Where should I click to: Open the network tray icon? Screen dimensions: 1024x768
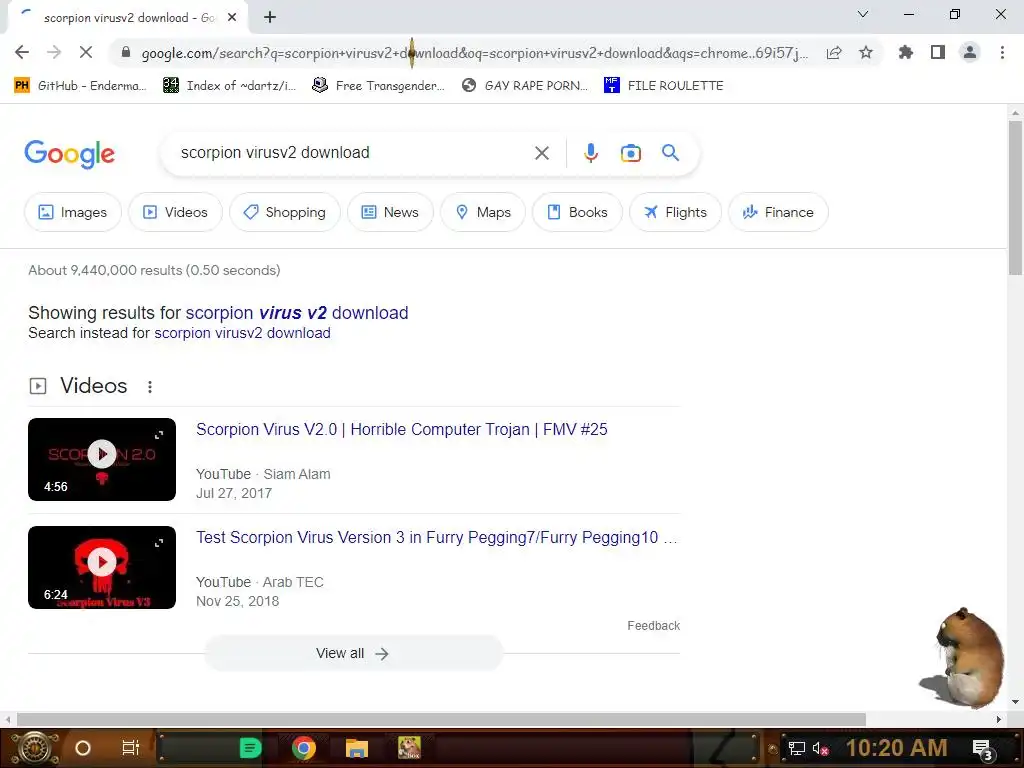(796, 748)
